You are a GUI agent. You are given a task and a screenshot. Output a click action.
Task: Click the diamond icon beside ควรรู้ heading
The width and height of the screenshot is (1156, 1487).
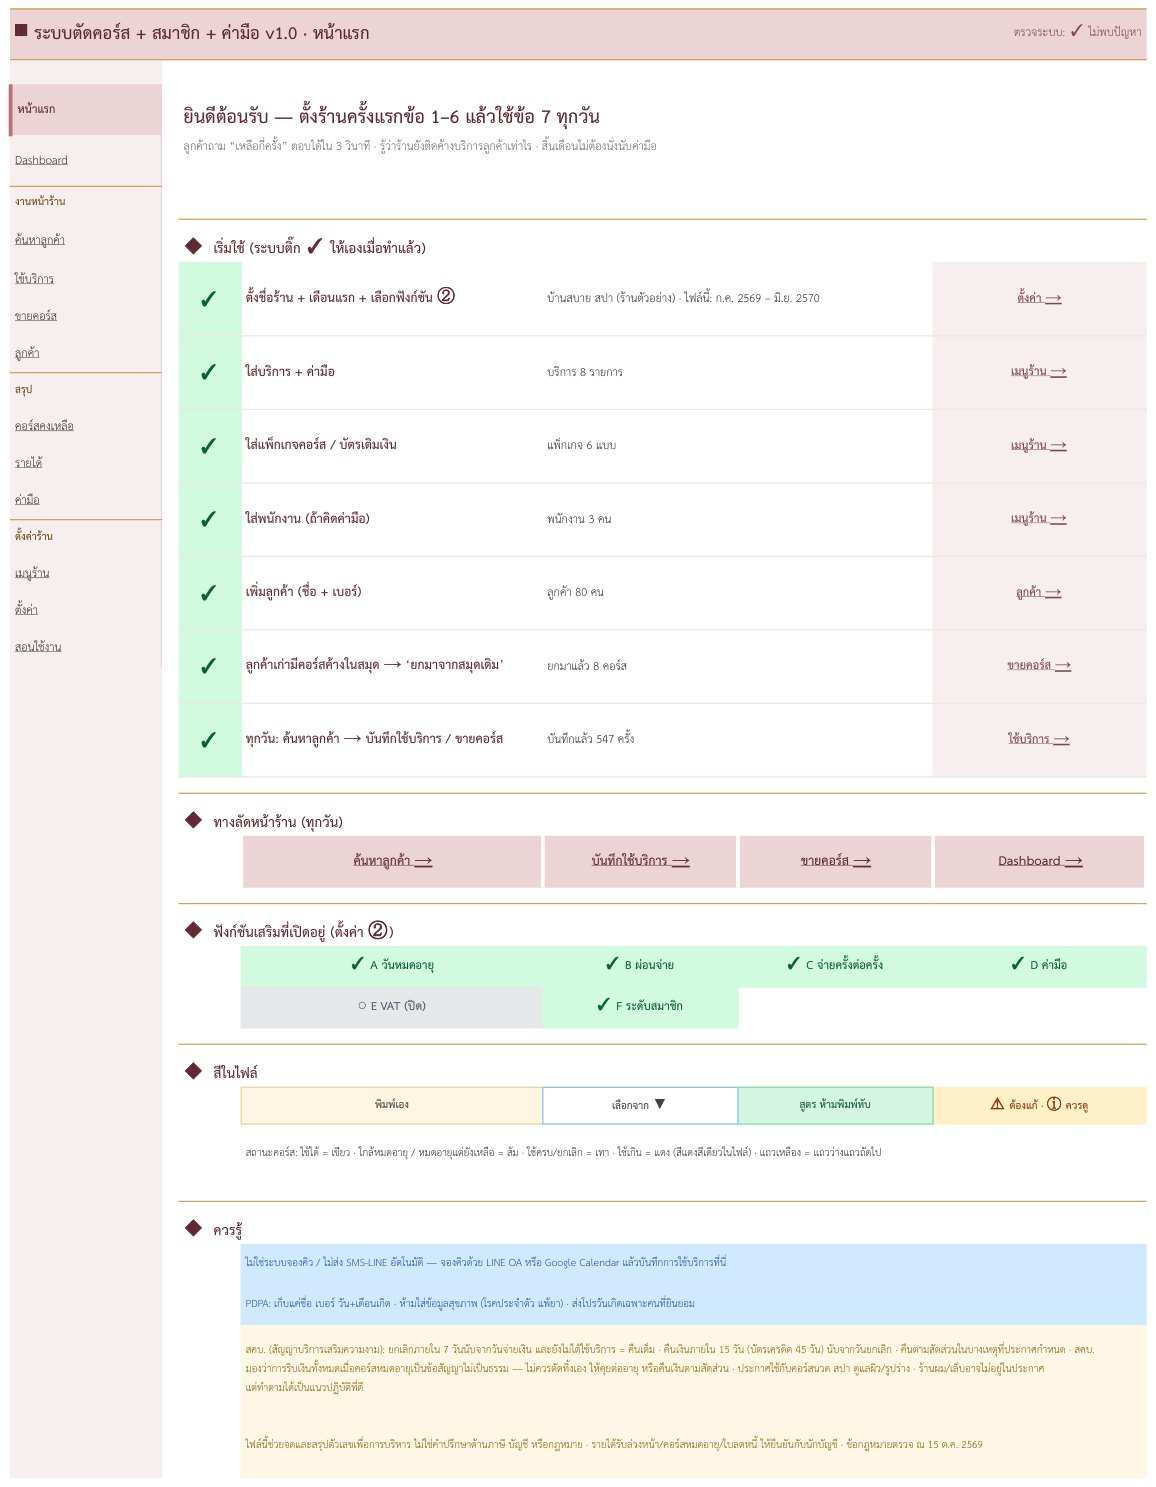[x=194, y=1228]
